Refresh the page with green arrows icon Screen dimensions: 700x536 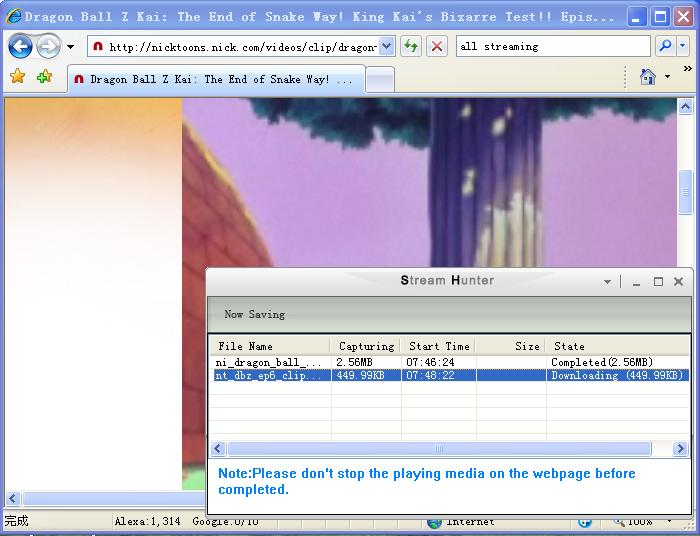(411, 46)
